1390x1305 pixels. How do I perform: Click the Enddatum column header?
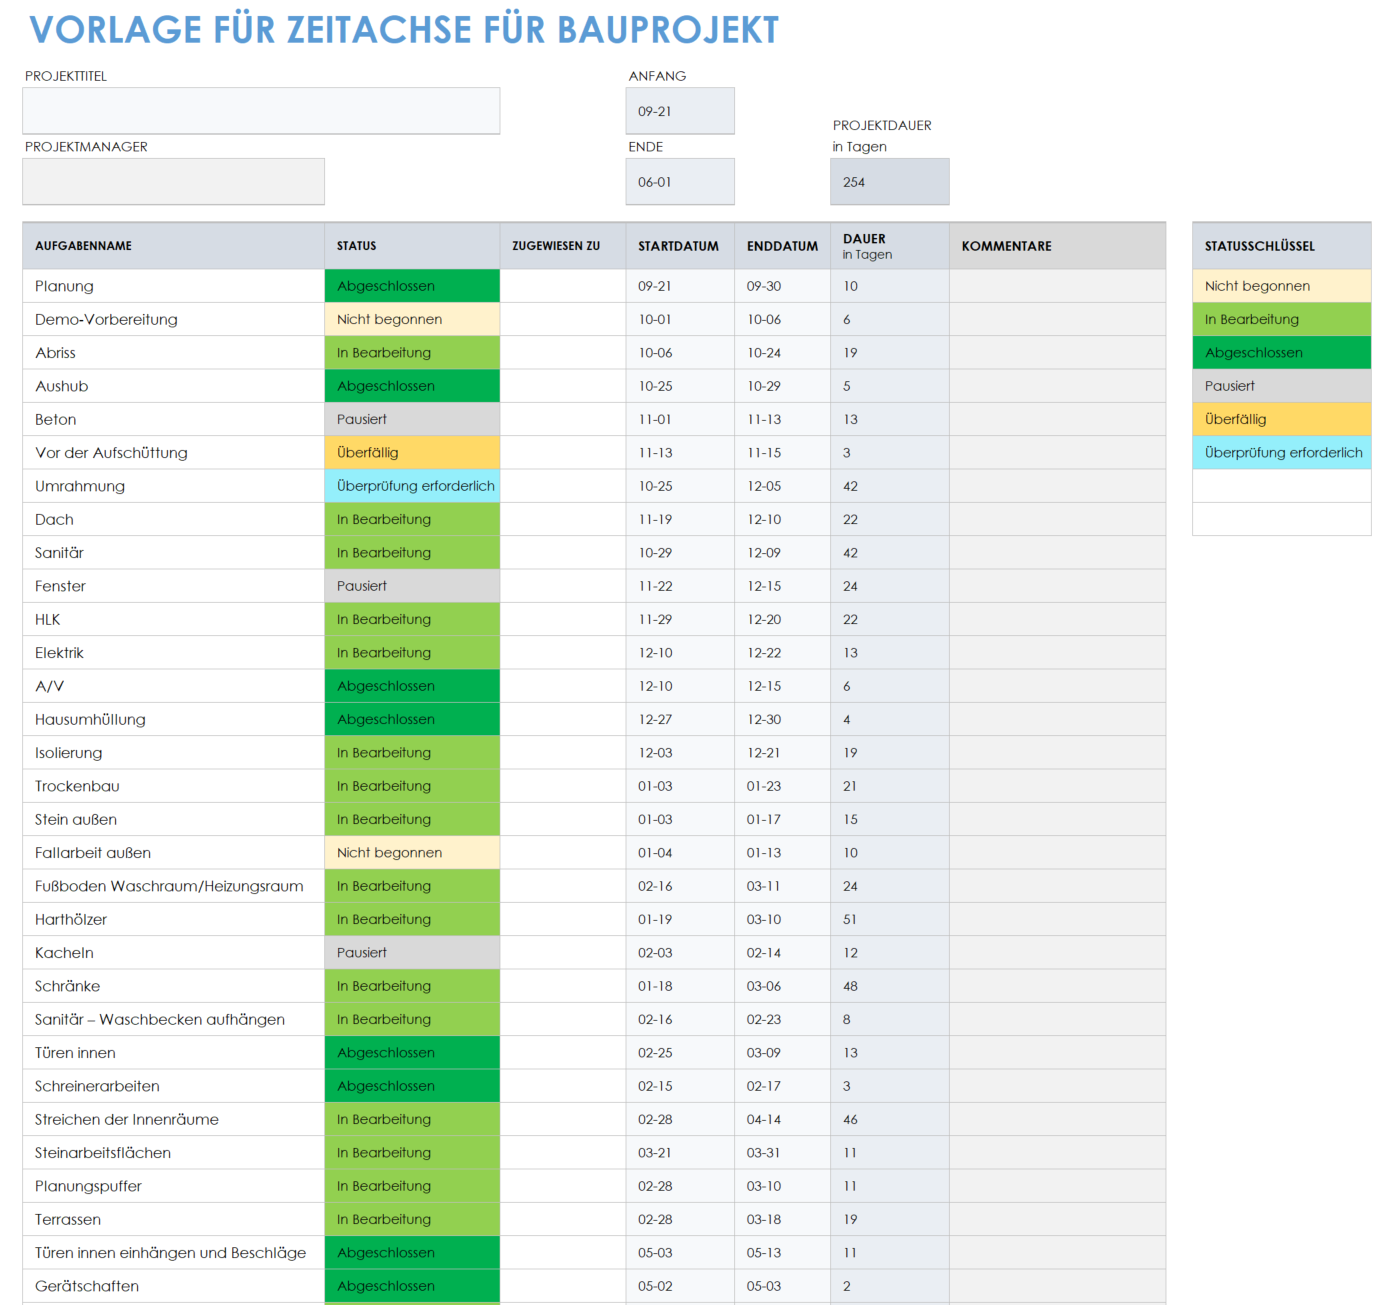[x=783, y=246]
